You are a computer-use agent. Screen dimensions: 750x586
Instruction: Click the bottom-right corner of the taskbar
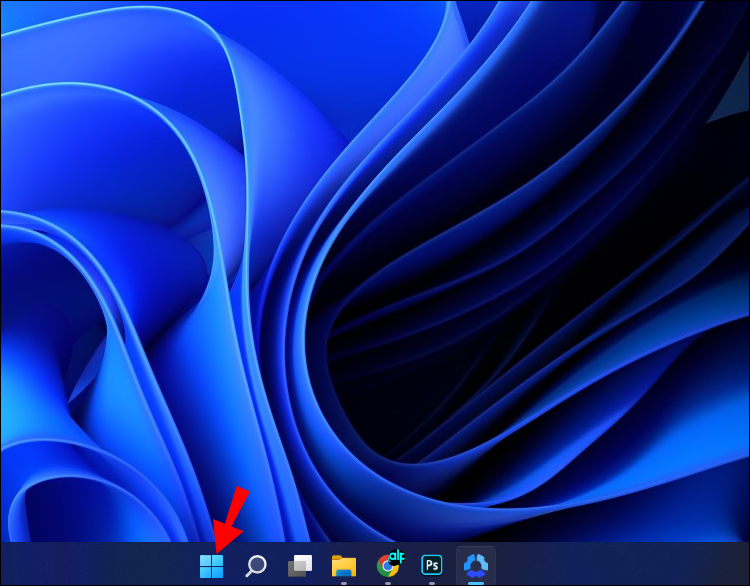click(x=745, y=580)
